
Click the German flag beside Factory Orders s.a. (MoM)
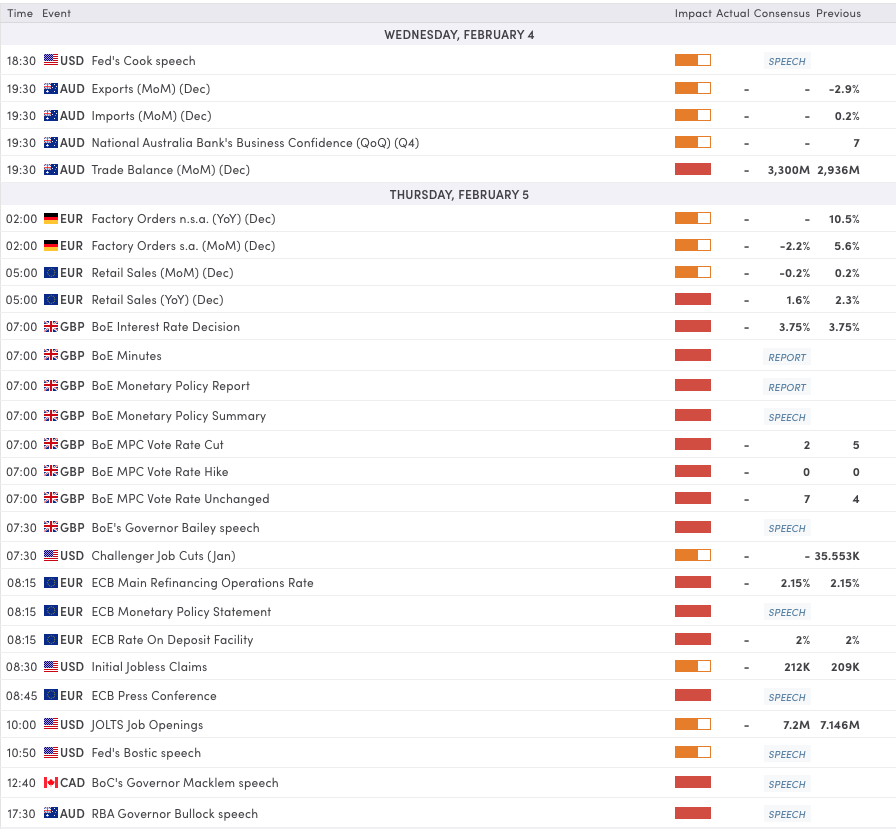(x=51, y=246)
